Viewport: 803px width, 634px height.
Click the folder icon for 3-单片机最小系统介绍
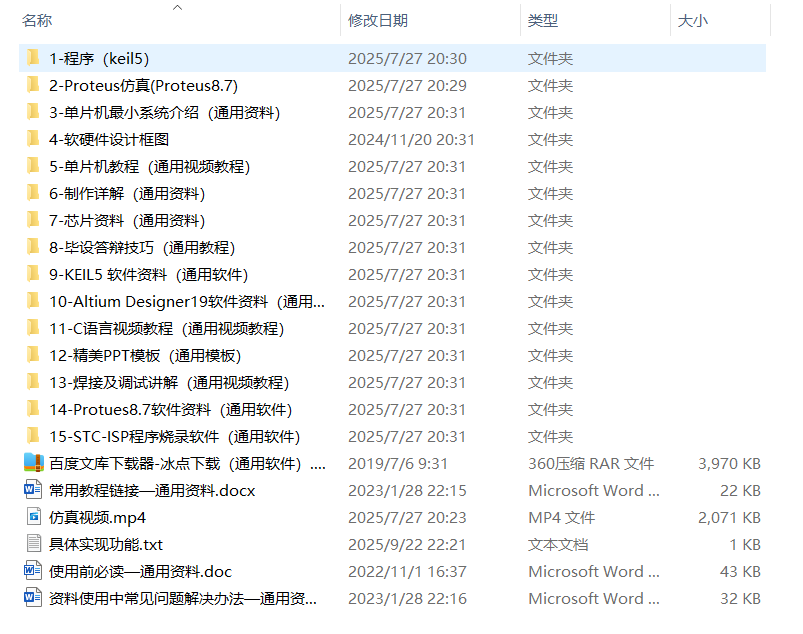tap(33, 112)
